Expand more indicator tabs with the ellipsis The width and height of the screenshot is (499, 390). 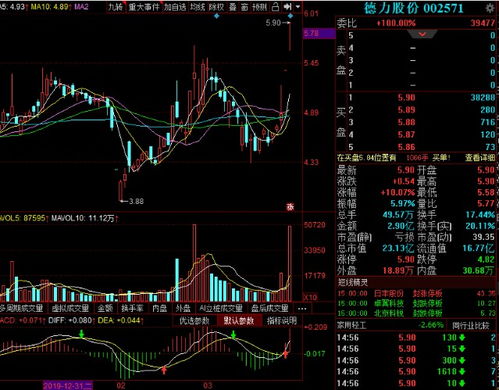click(x=302, y=309)
